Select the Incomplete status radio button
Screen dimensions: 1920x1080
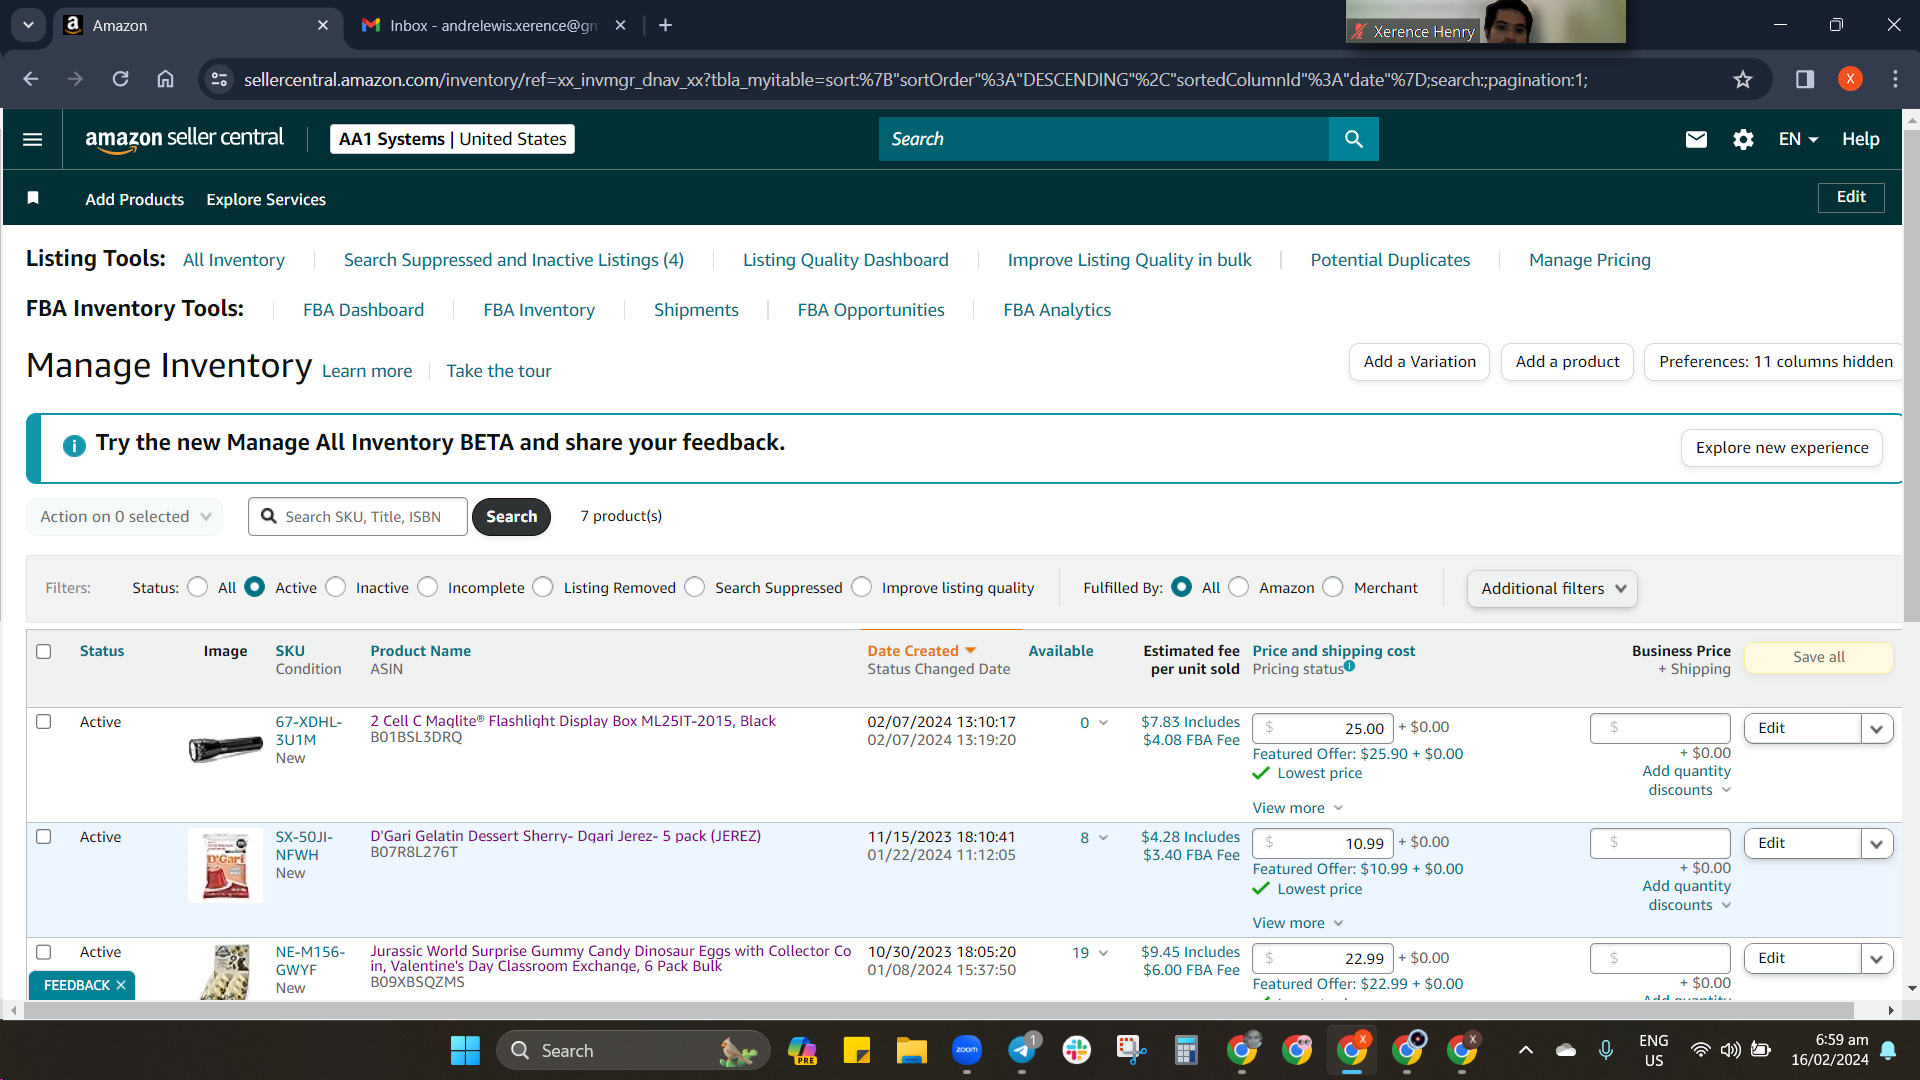428,587
